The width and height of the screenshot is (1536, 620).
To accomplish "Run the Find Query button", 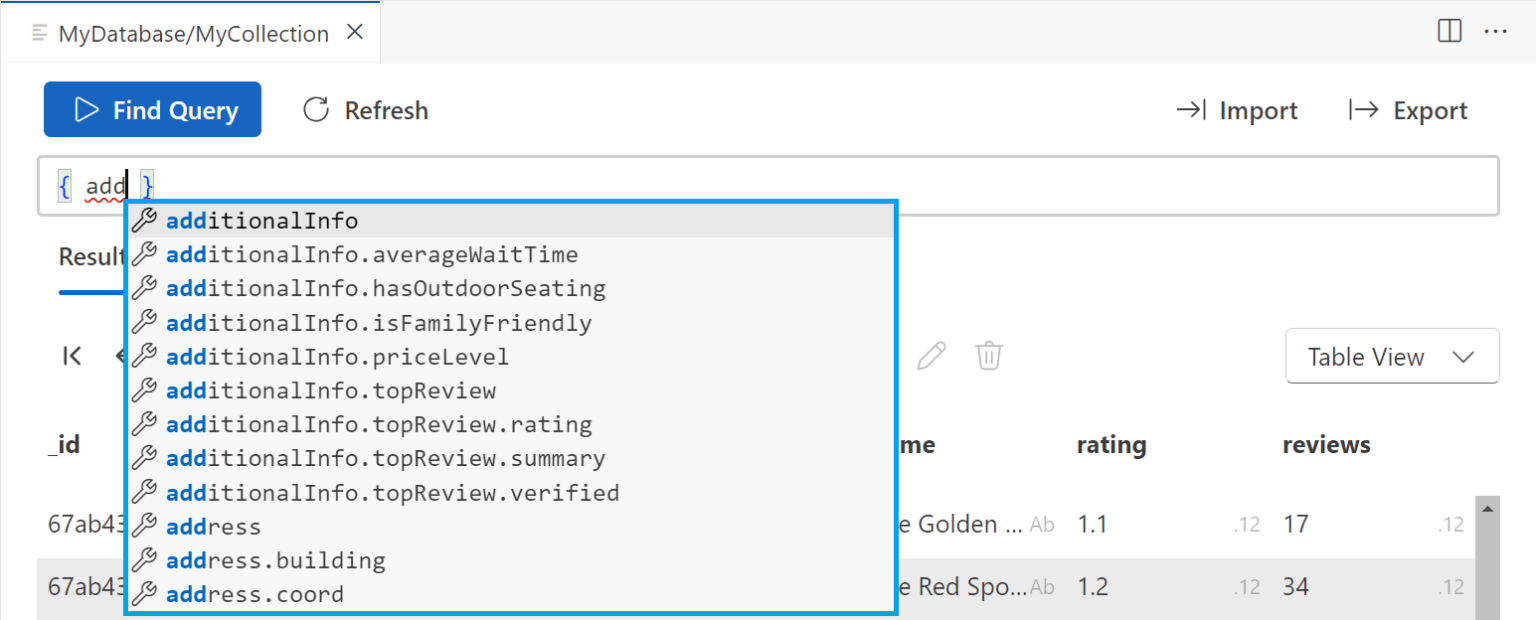I will [x=152, y=110].
